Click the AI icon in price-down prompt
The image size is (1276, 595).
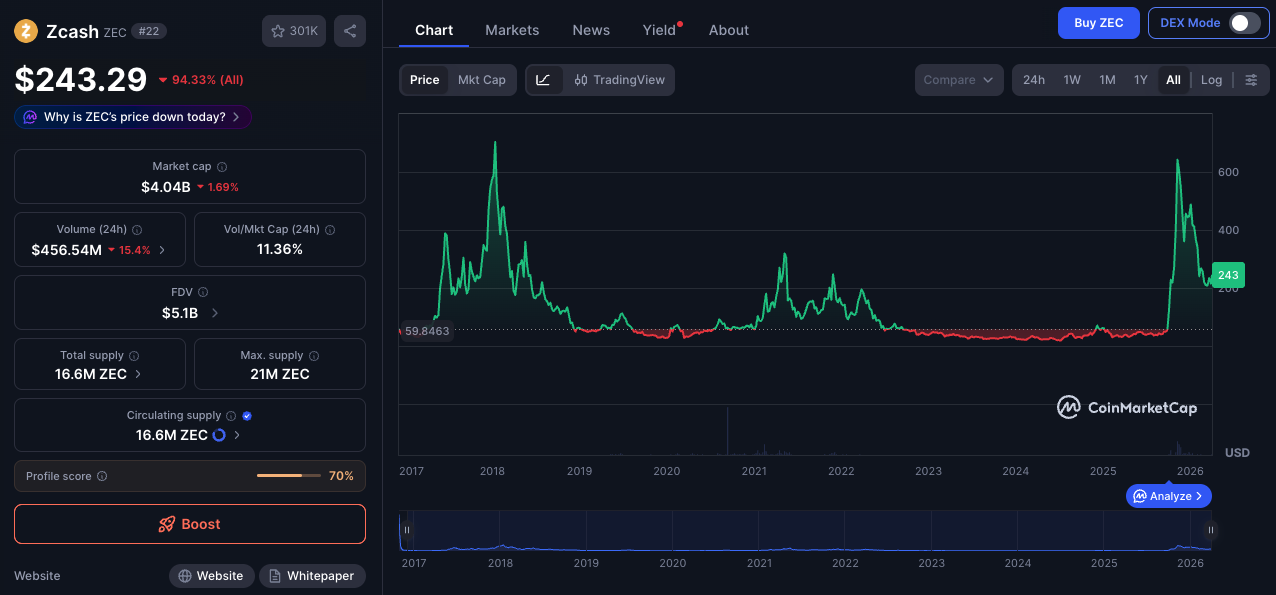point(30,117)
